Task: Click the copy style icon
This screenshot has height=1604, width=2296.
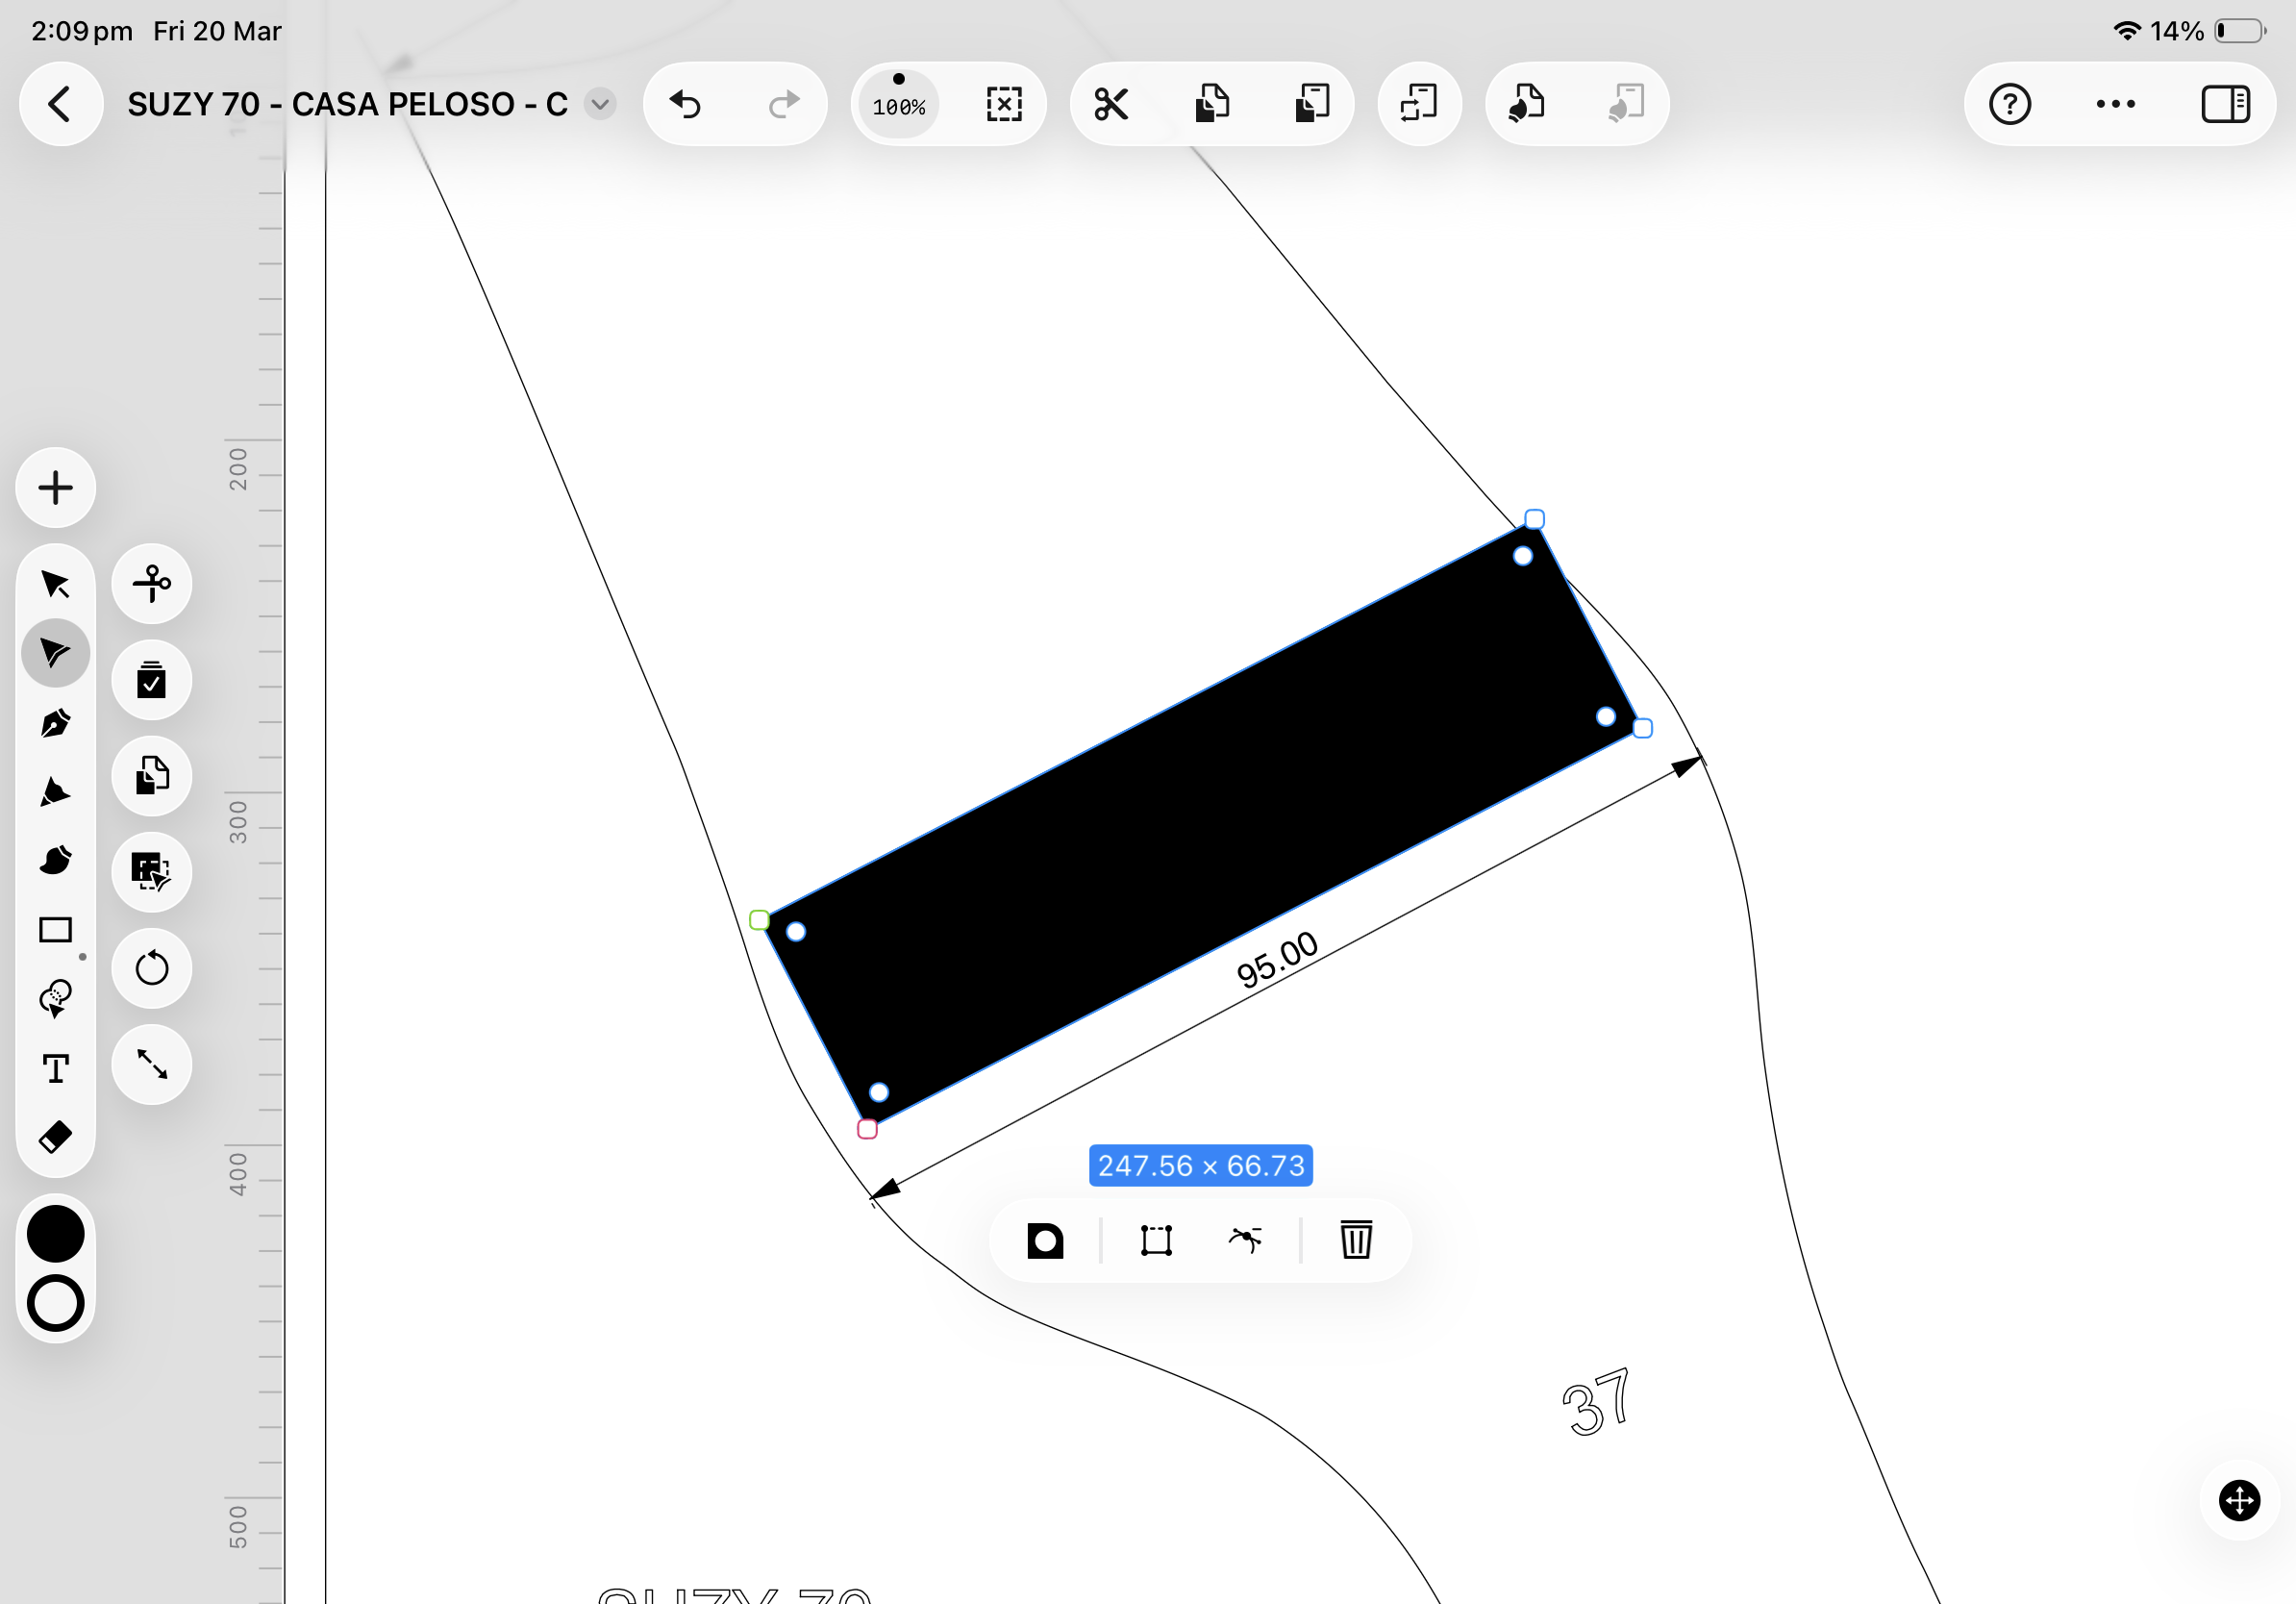Action: point(1527,104)
